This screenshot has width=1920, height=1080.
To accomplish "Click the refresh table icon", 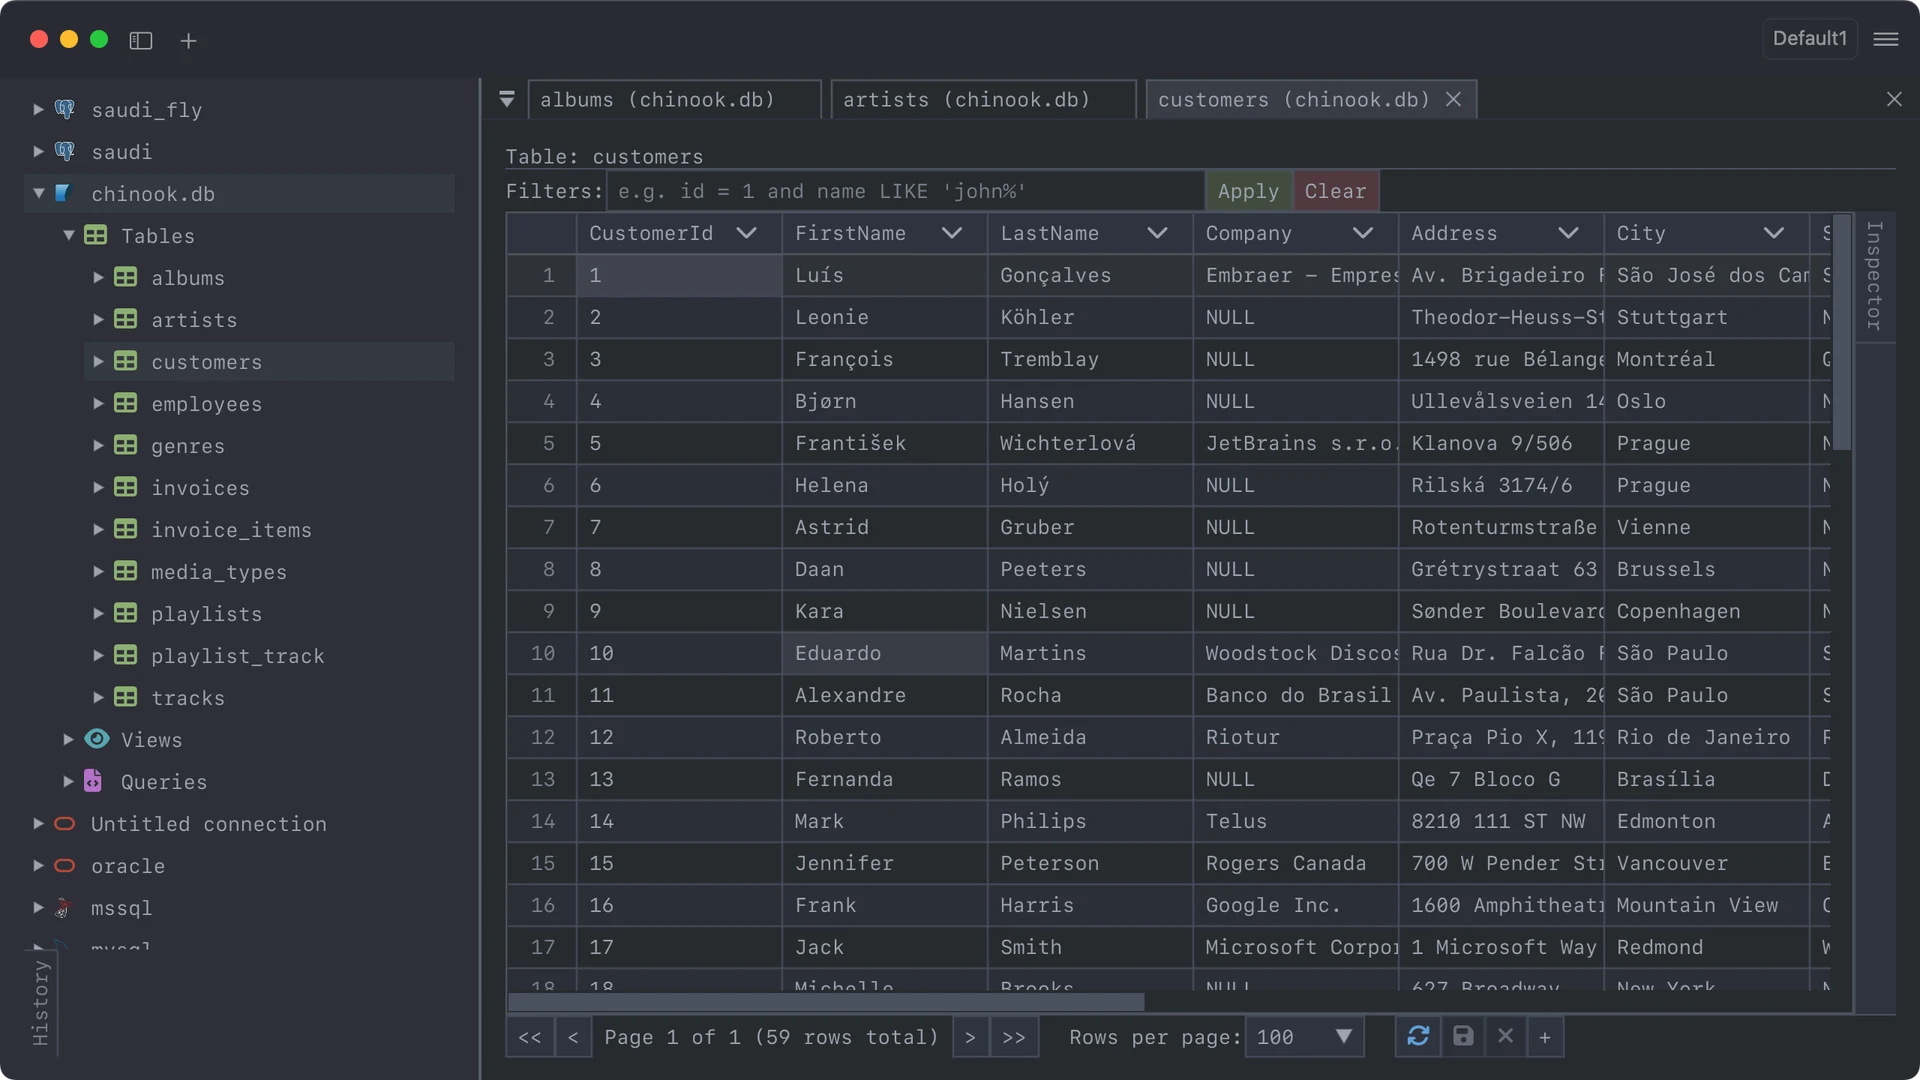I will (1418, 1036).
